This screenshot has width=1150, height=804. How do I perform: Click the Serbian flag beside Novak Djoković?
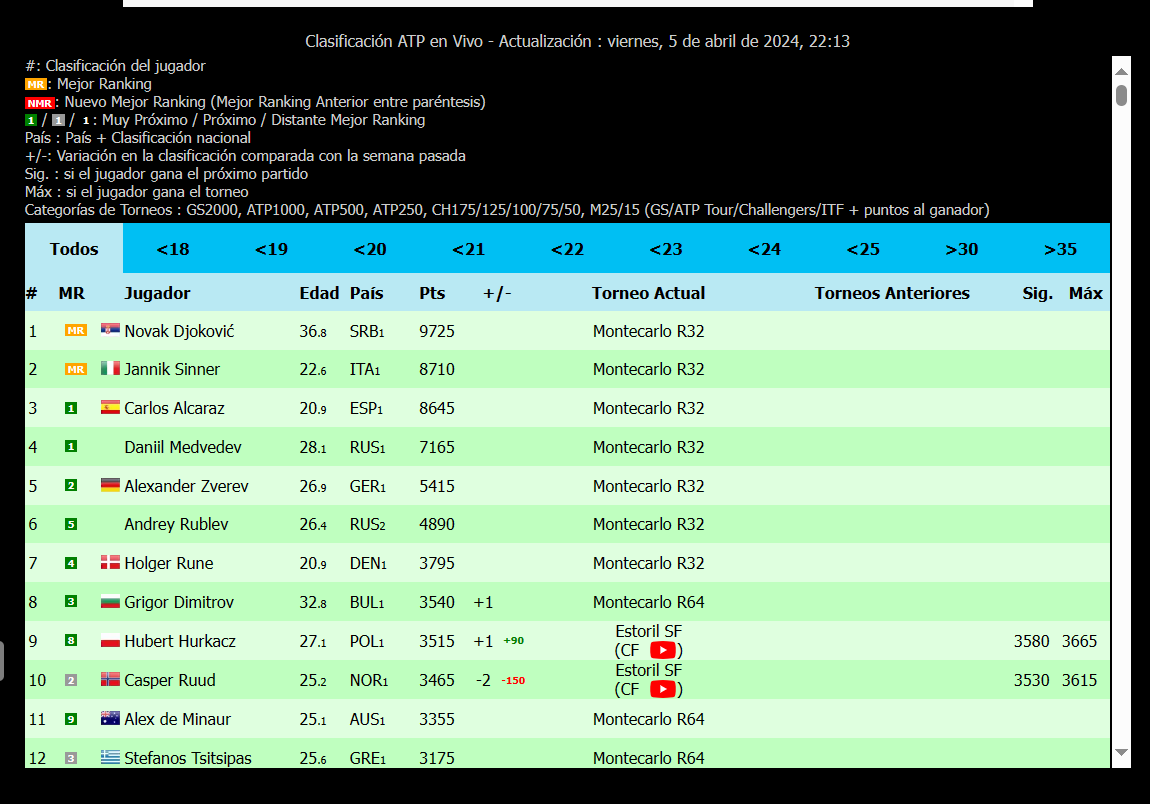tap(110, 329)
